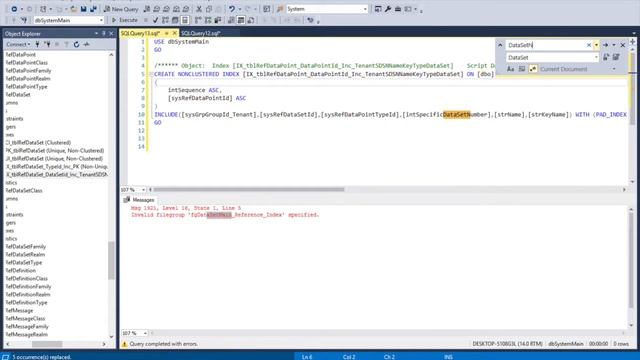The image size is (640, 360).
Task: Open the Connect dropdown in Object Explorer
Action: 18,44
